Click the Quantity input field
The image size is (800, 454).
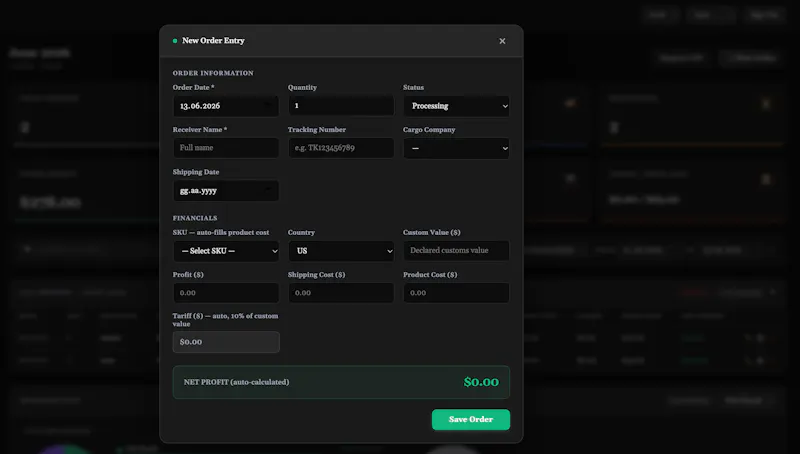click(x=341, y=106)
